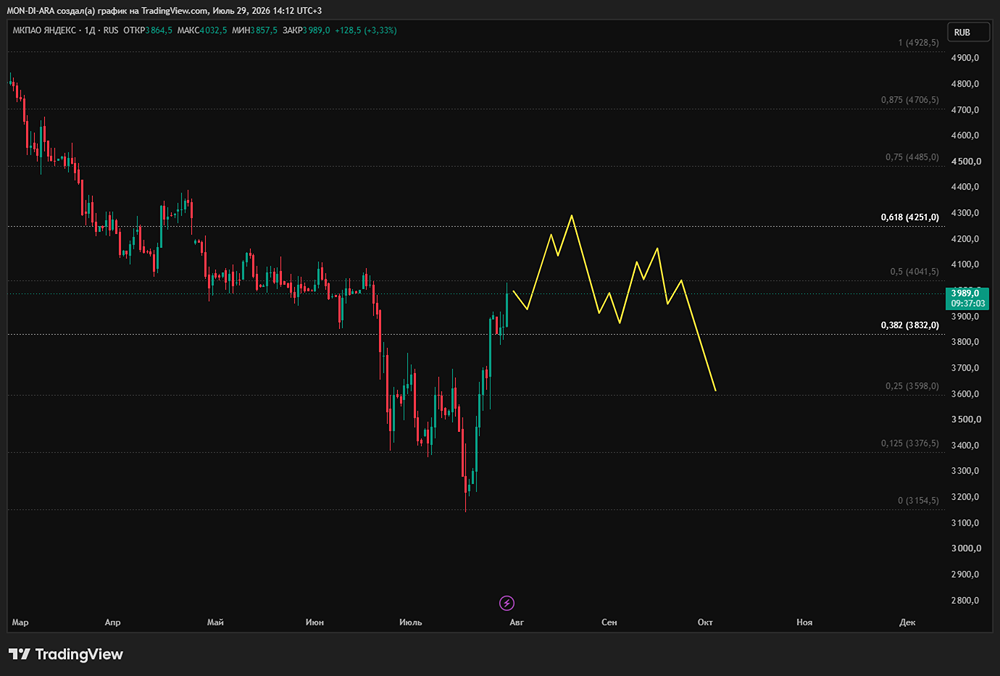Click the Авг label on time axis
The height and width of the screenshot is (676, 1000).
517,622
